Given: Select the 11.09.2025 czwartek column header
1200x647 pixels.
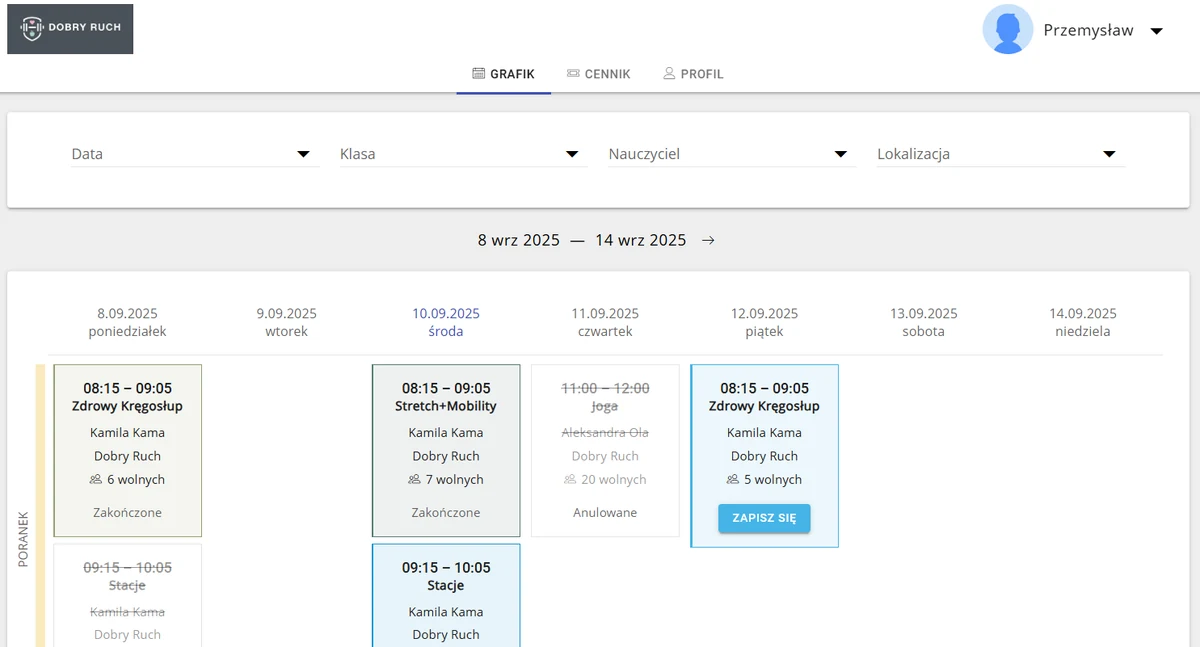Looking at the screenshot, I should click(x=605, y=322).
